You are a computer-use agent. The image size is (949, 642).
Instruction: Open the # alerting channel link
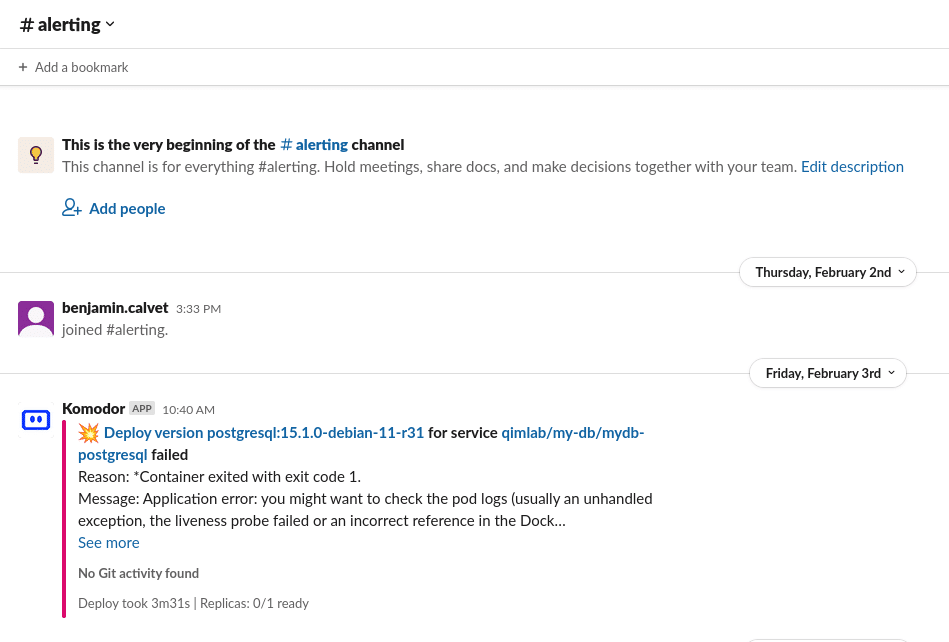pos(314,145)
